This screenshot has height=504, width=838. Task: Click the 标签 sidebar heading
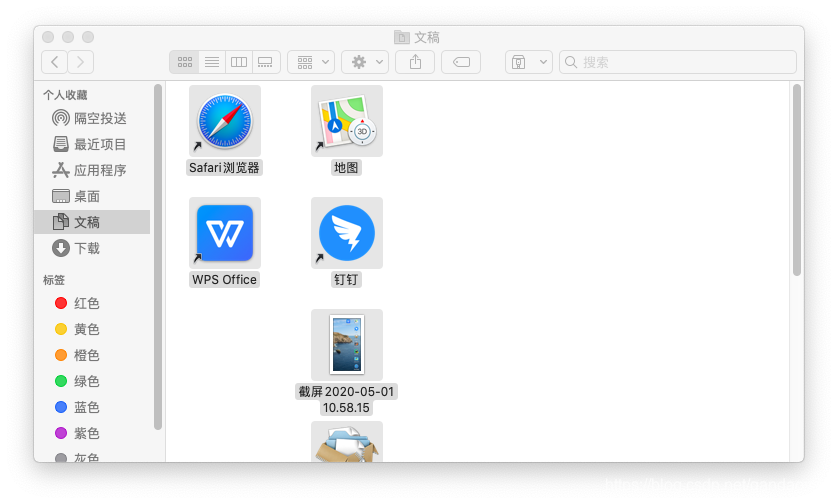point(54,280)
